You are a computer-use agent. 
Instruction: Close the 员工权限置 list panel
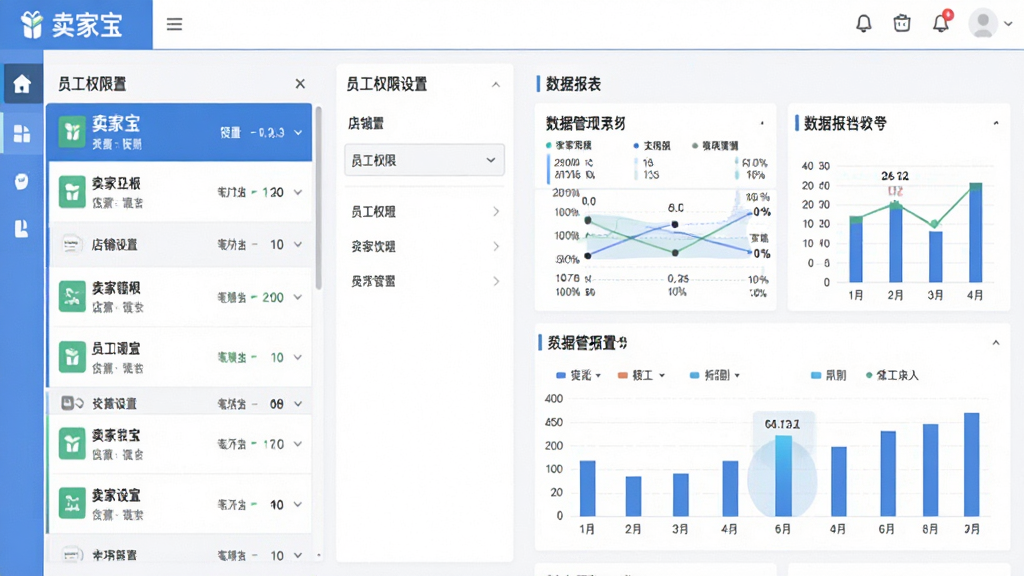coord(300,84)
